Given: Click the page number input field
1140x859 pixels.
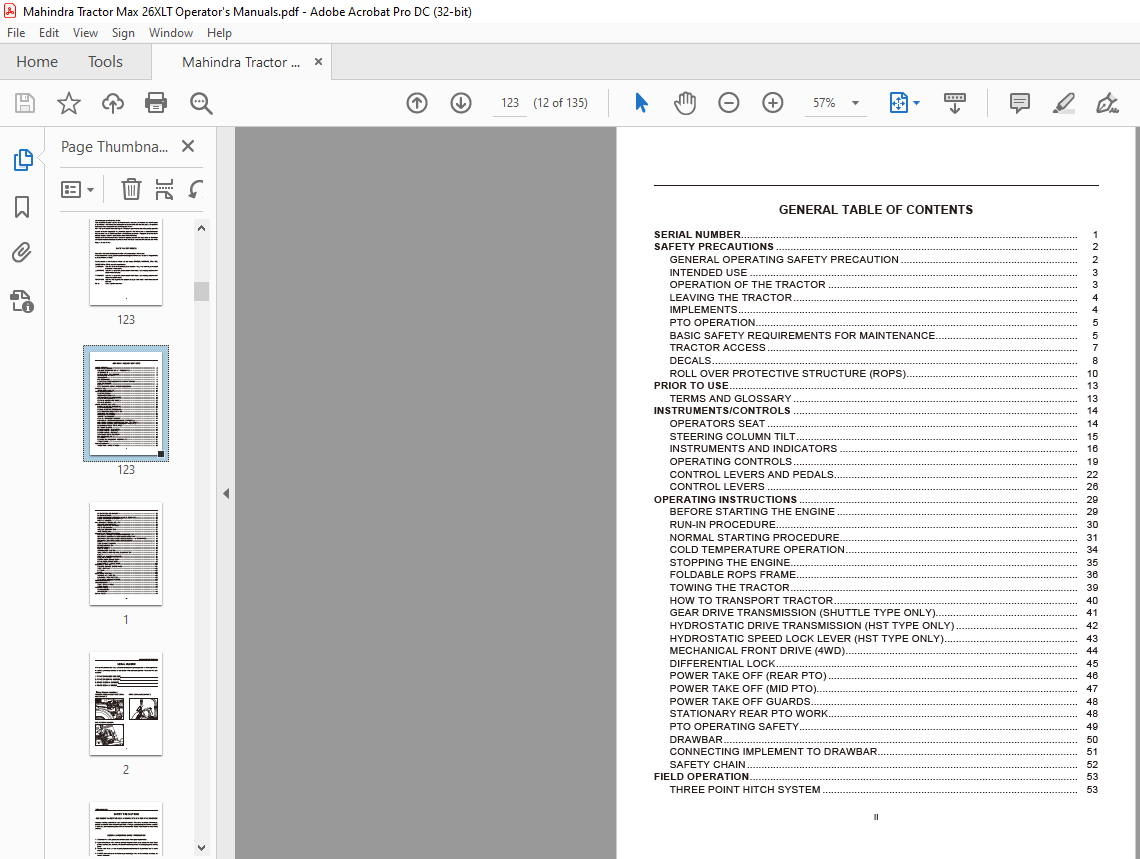Looking at the screenshot, I should click(x=510, y=103).
